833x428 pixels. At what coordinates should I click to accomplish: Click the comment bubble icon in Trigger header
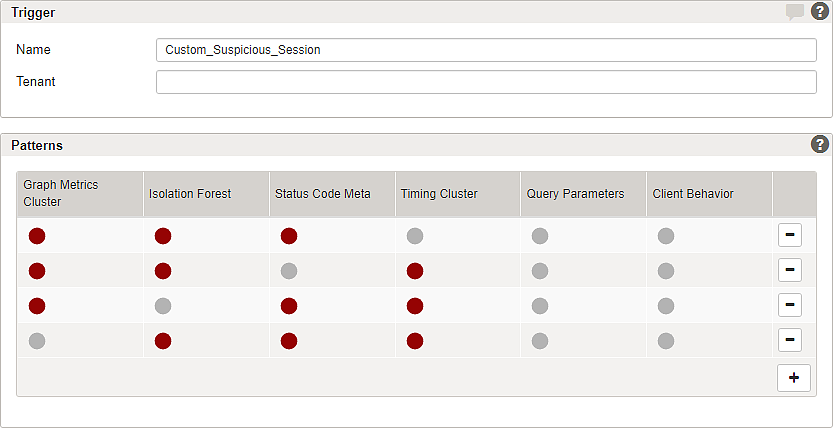click(x=795, y=12)
